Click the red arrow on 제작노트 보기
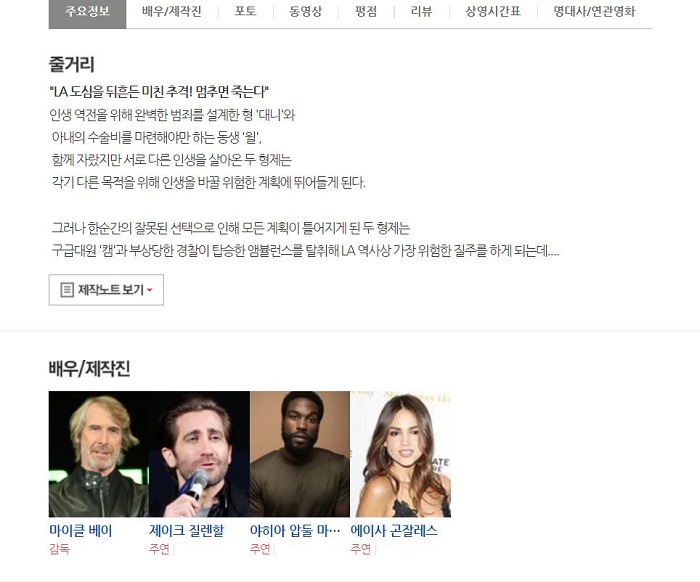 coord(150,290)
